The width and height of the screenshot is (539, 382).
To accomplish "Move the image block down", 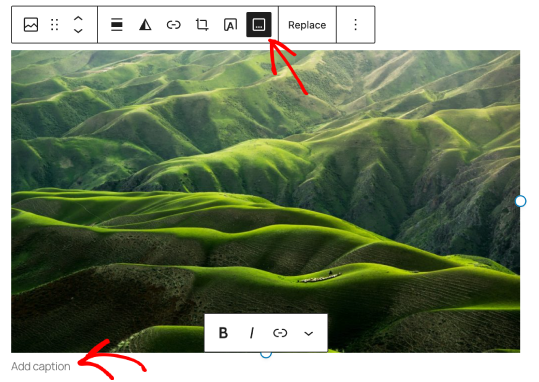I will [78, 31].
